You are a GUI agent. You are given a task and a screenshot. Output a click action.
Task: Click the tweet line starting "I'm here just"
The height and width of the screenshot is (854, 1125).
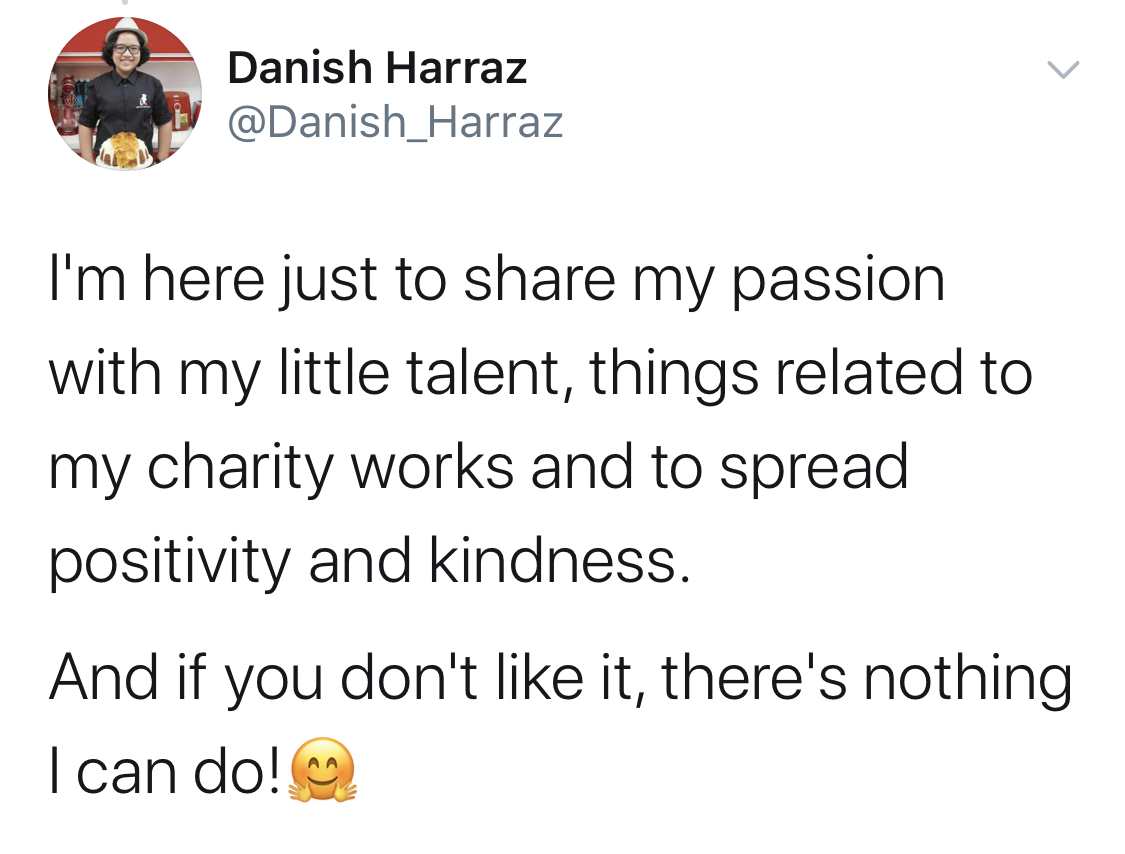(497, 281)
